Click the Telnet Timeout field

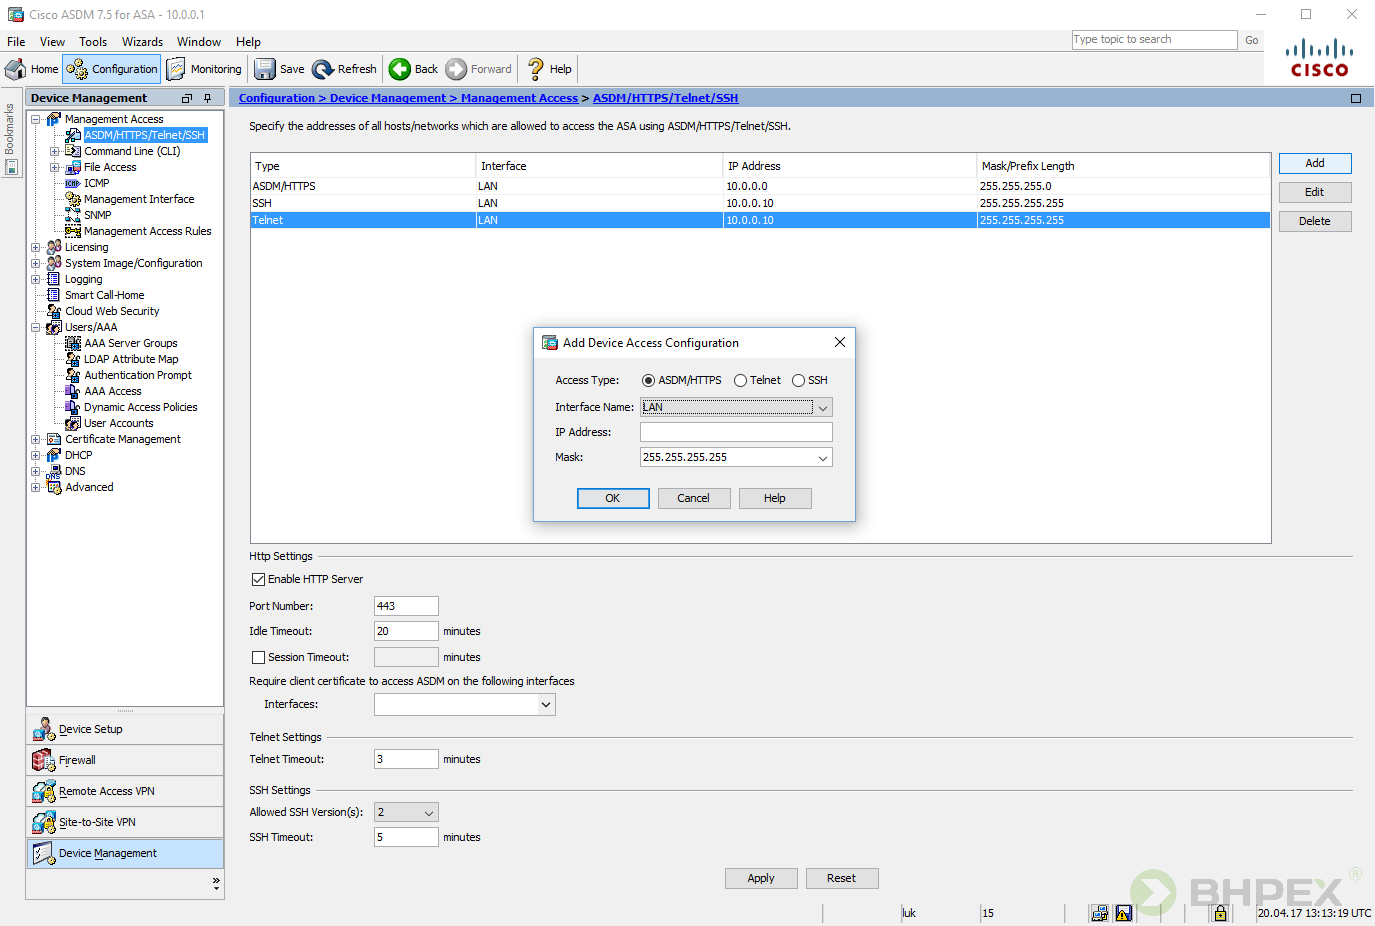point(406,759)
